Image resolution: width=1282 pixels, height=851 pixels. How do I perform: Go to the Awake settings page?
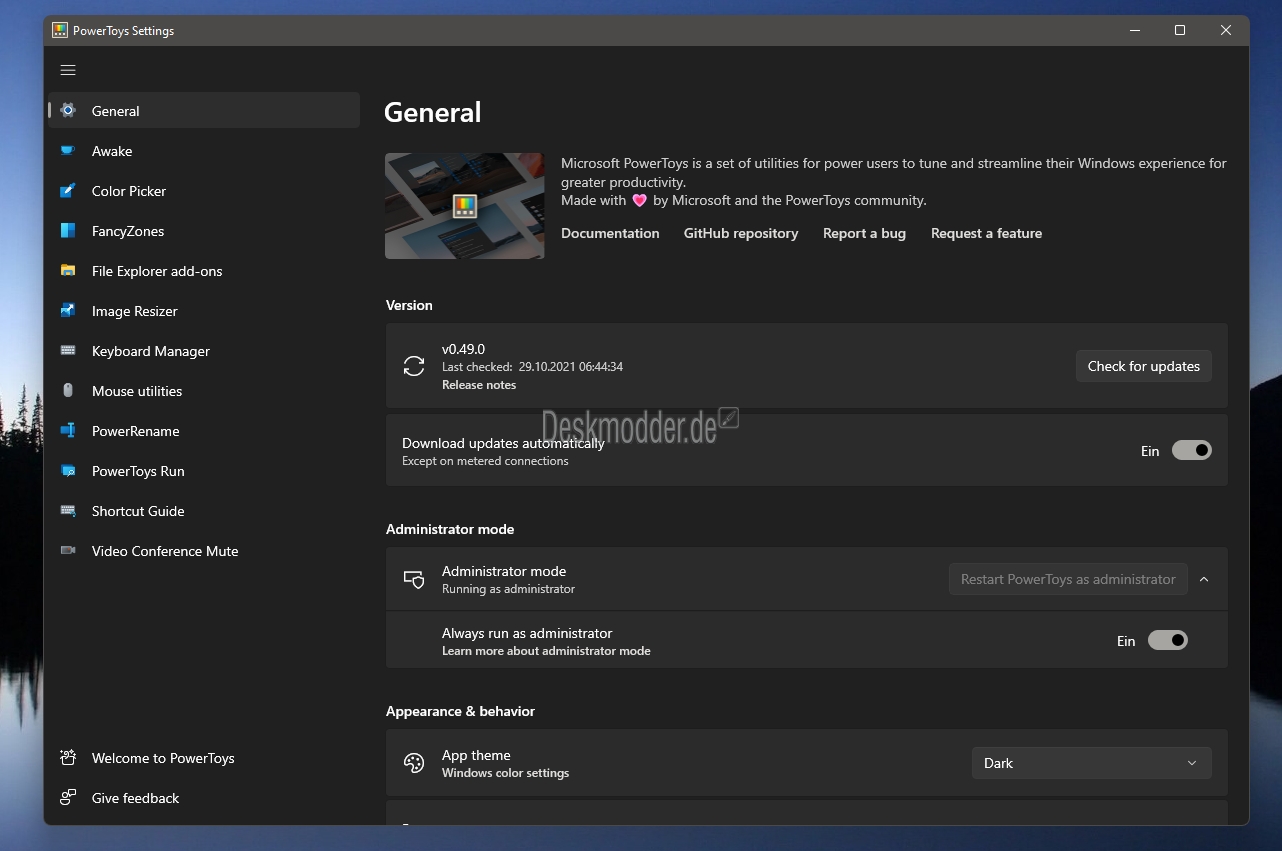click(204, 151)
